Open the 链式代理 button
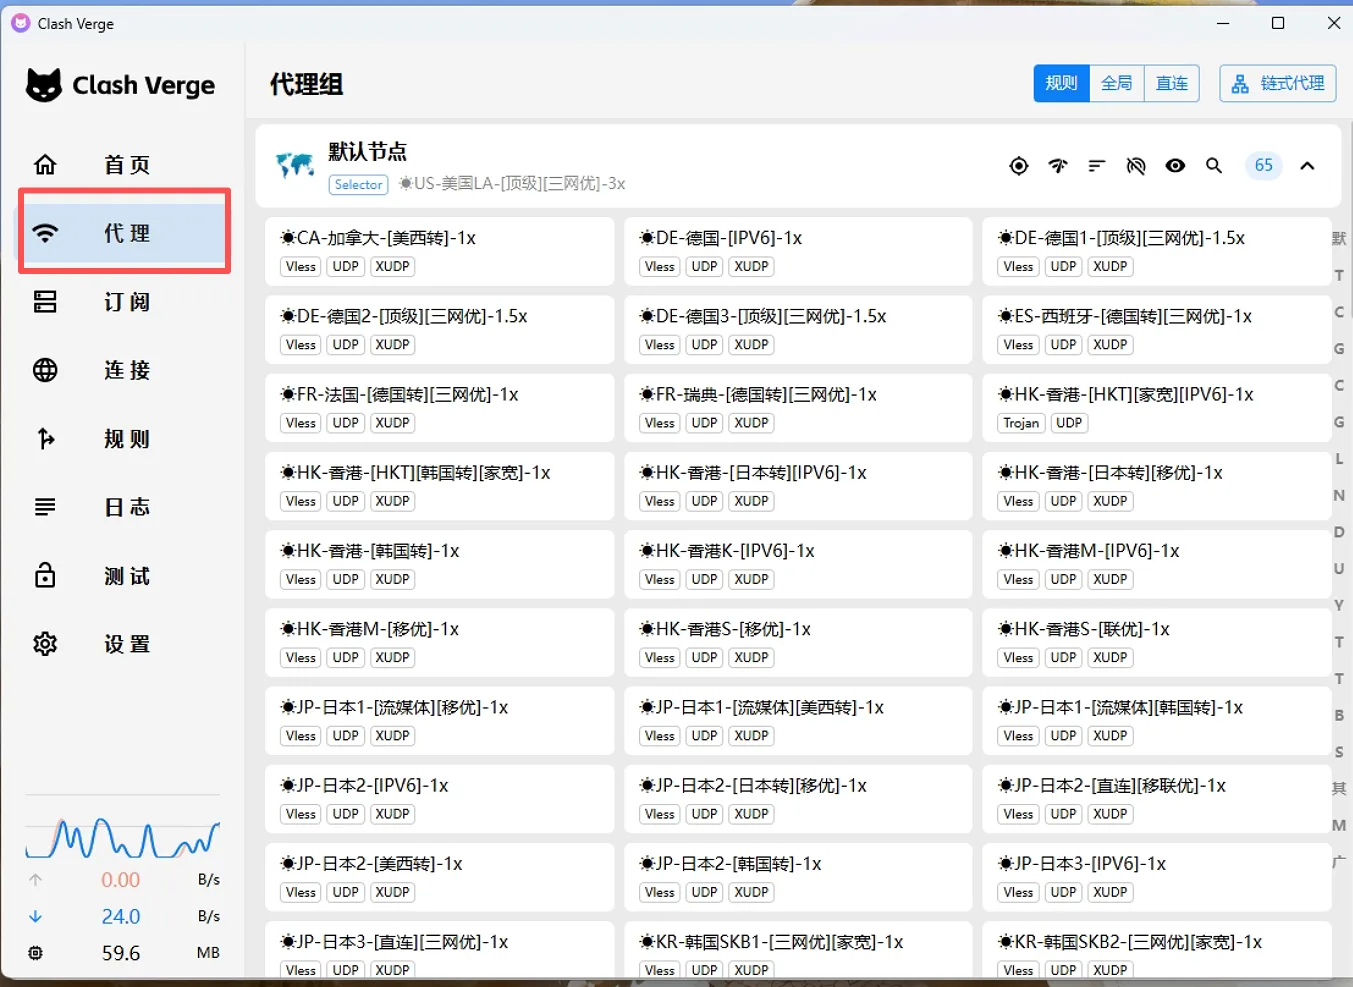Viewport: 1353px width, 987px height. 1278,83
